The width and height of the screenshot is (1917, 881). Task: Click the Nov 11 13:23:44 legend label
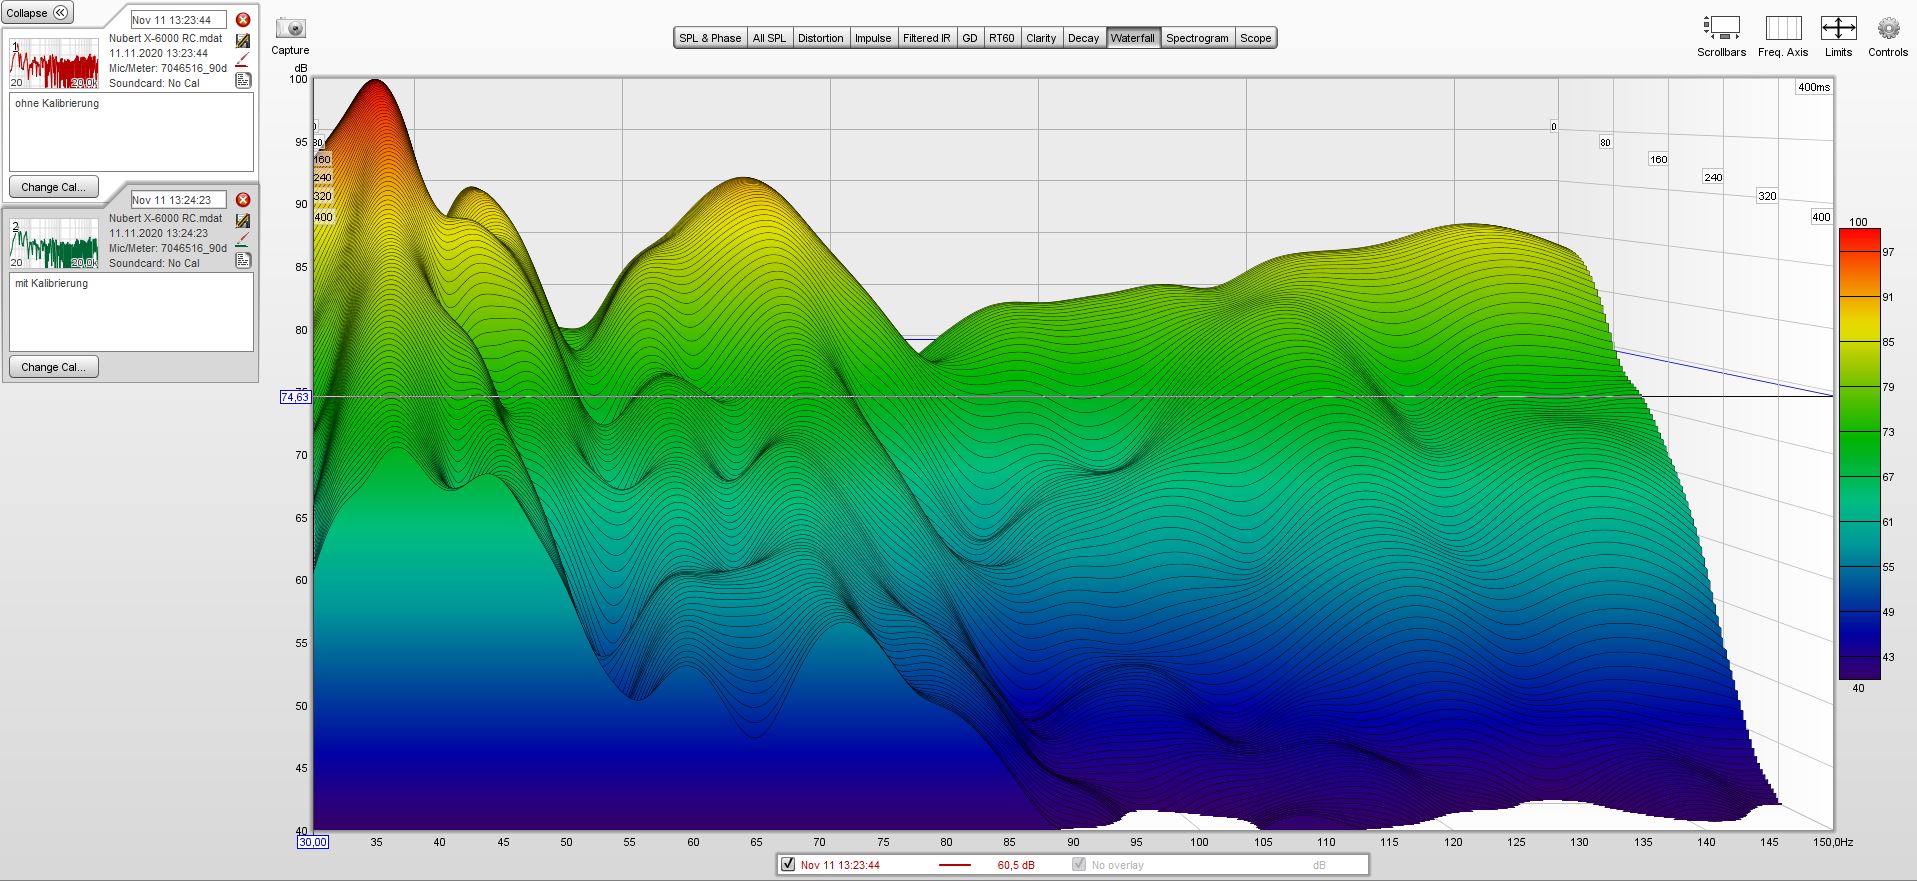click(840, 865)
